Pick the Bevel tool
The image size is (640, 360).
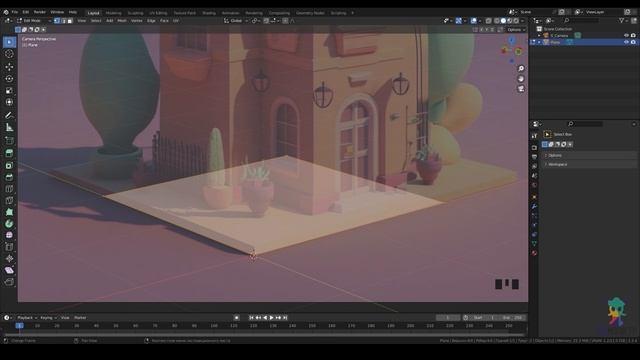(x=9, y=177)
